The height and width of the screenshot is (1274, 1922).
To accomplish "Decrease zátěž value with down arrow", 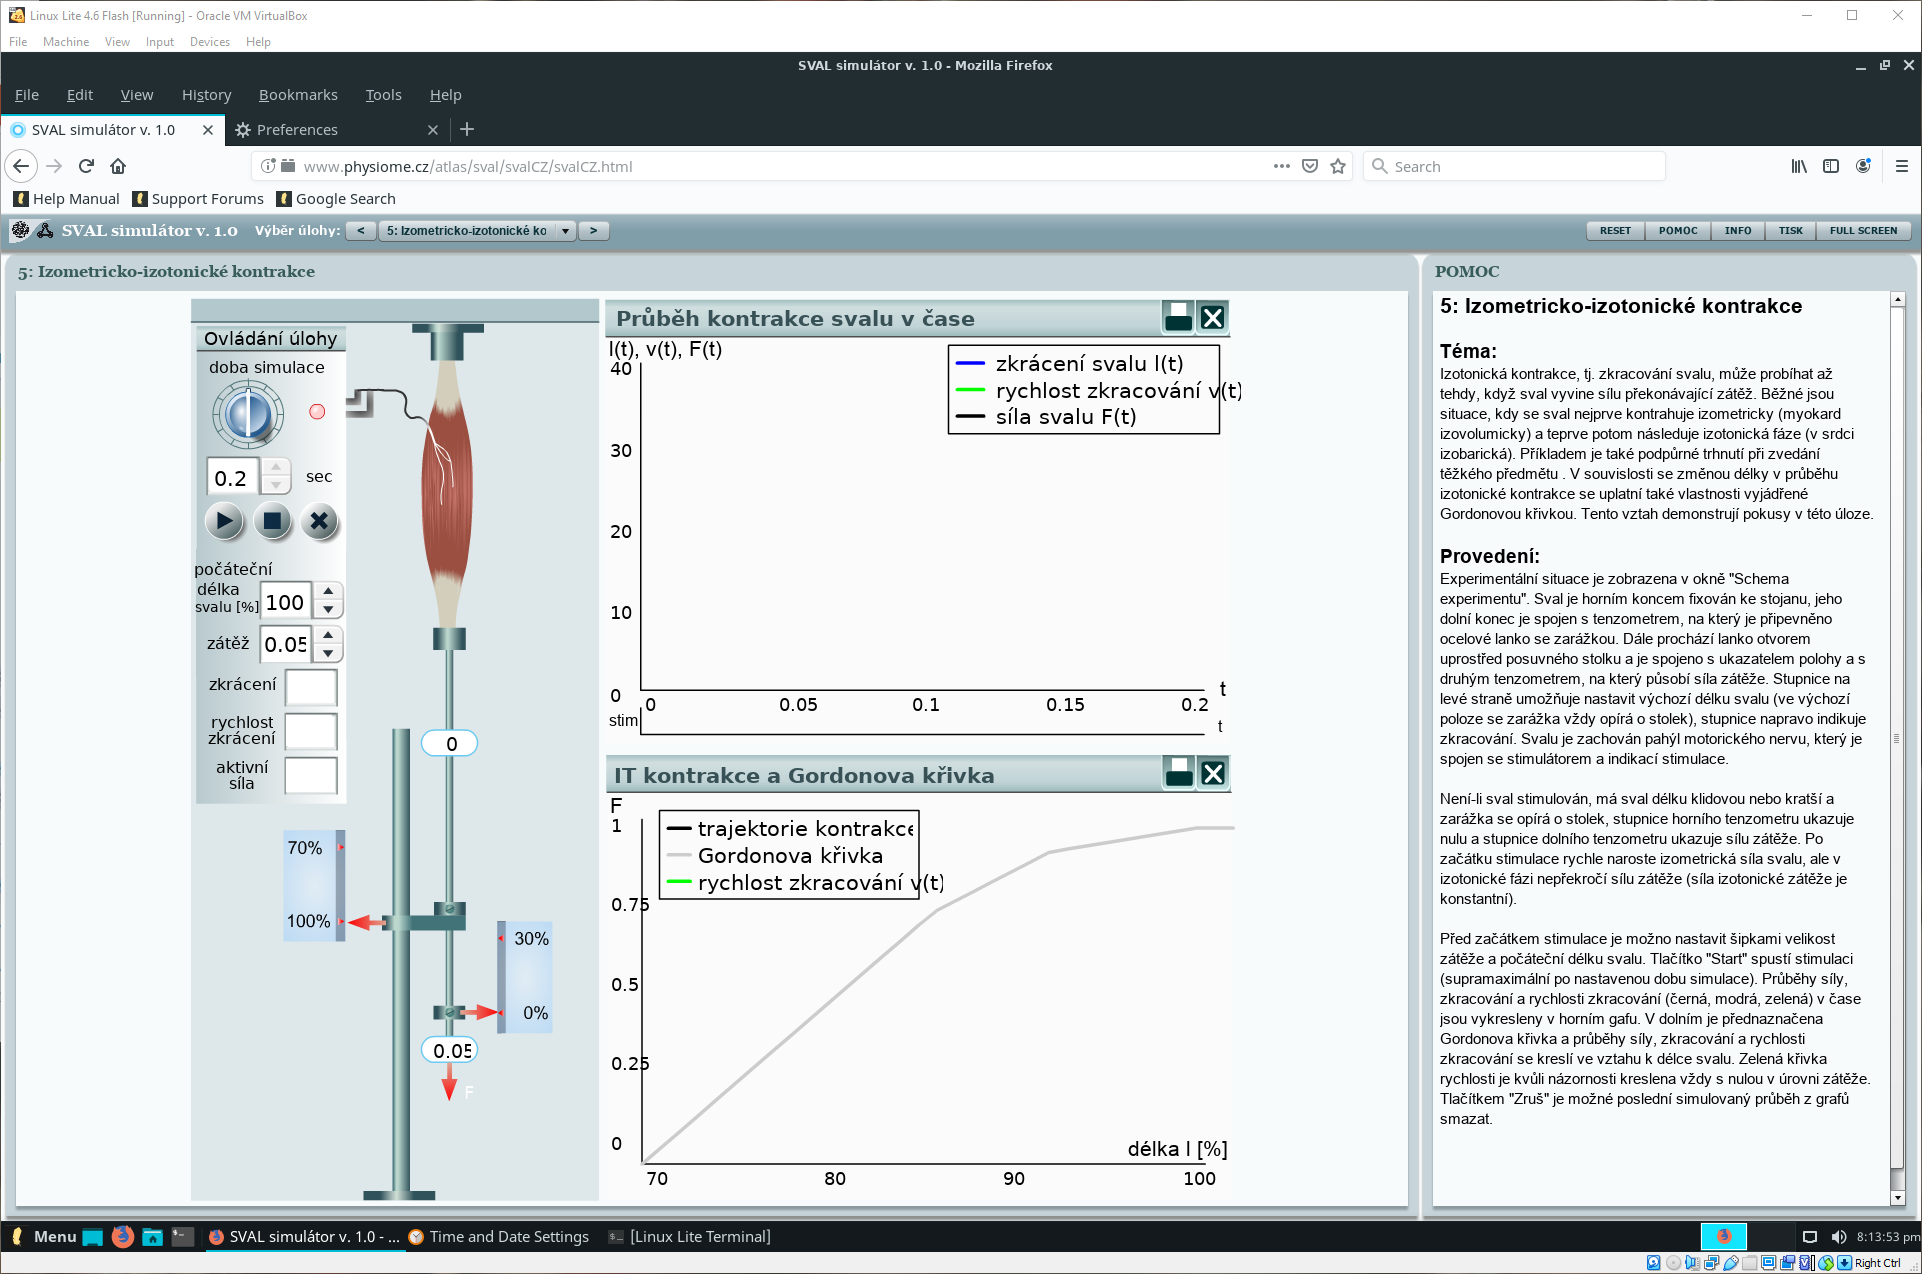I will coord(328,654).
